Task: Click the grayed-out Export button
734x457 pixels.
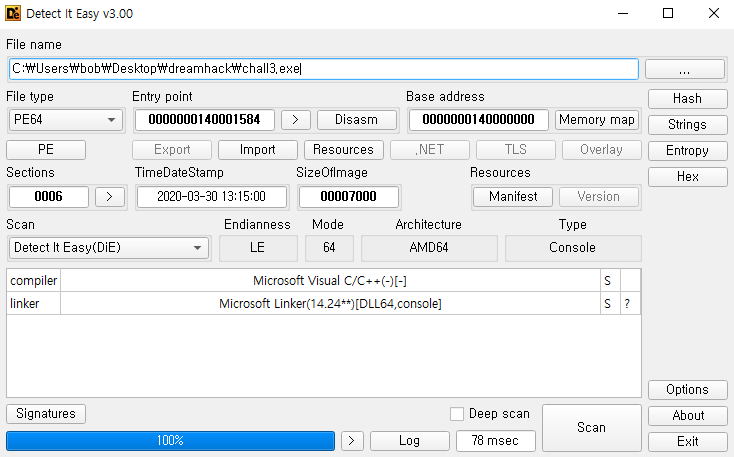Action: pyautogui.click(x=172, y=150)
